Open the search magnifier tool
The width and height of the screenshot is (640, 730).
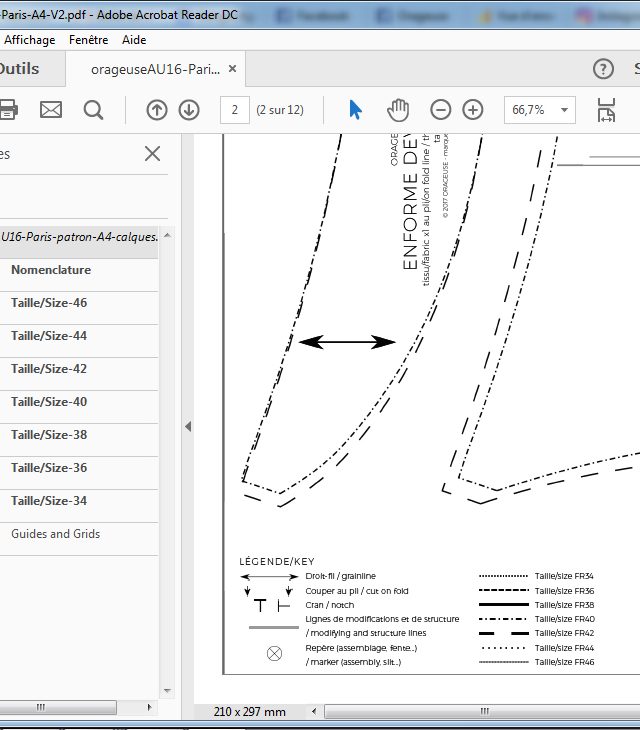[93, 110]
